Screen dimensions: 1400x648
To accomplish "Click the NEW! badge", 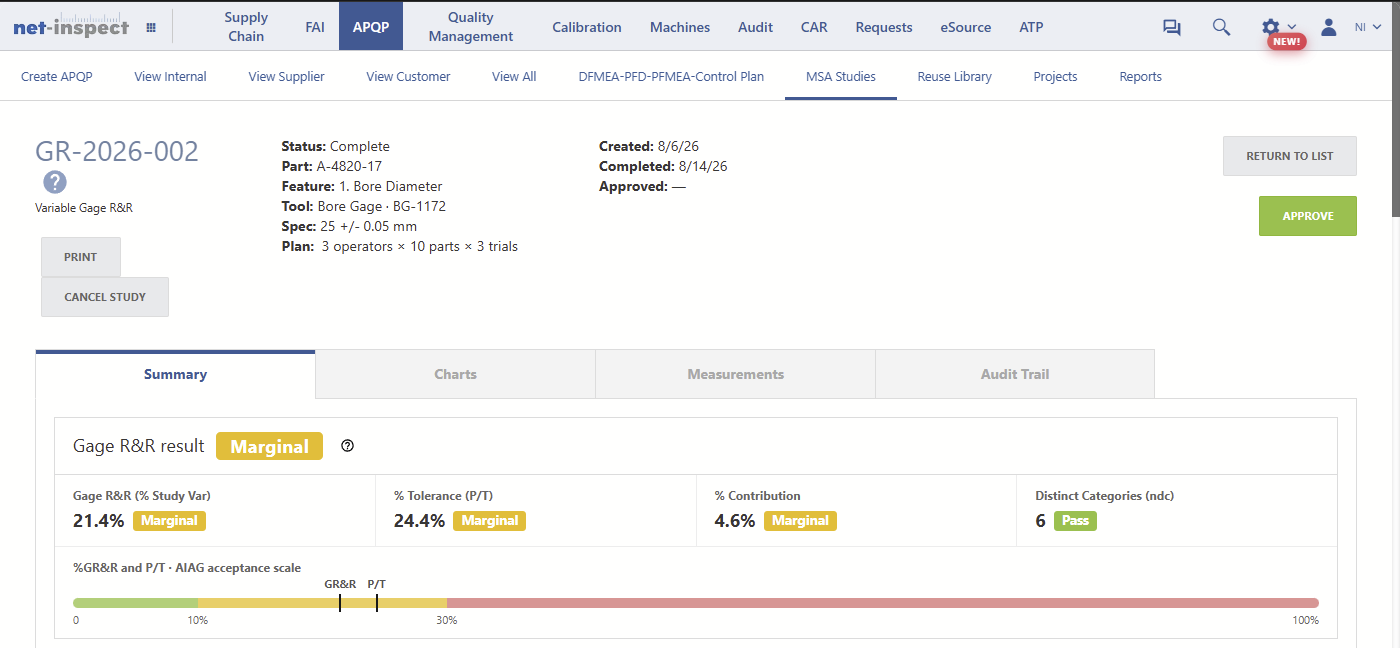I will pos(1286,42).
